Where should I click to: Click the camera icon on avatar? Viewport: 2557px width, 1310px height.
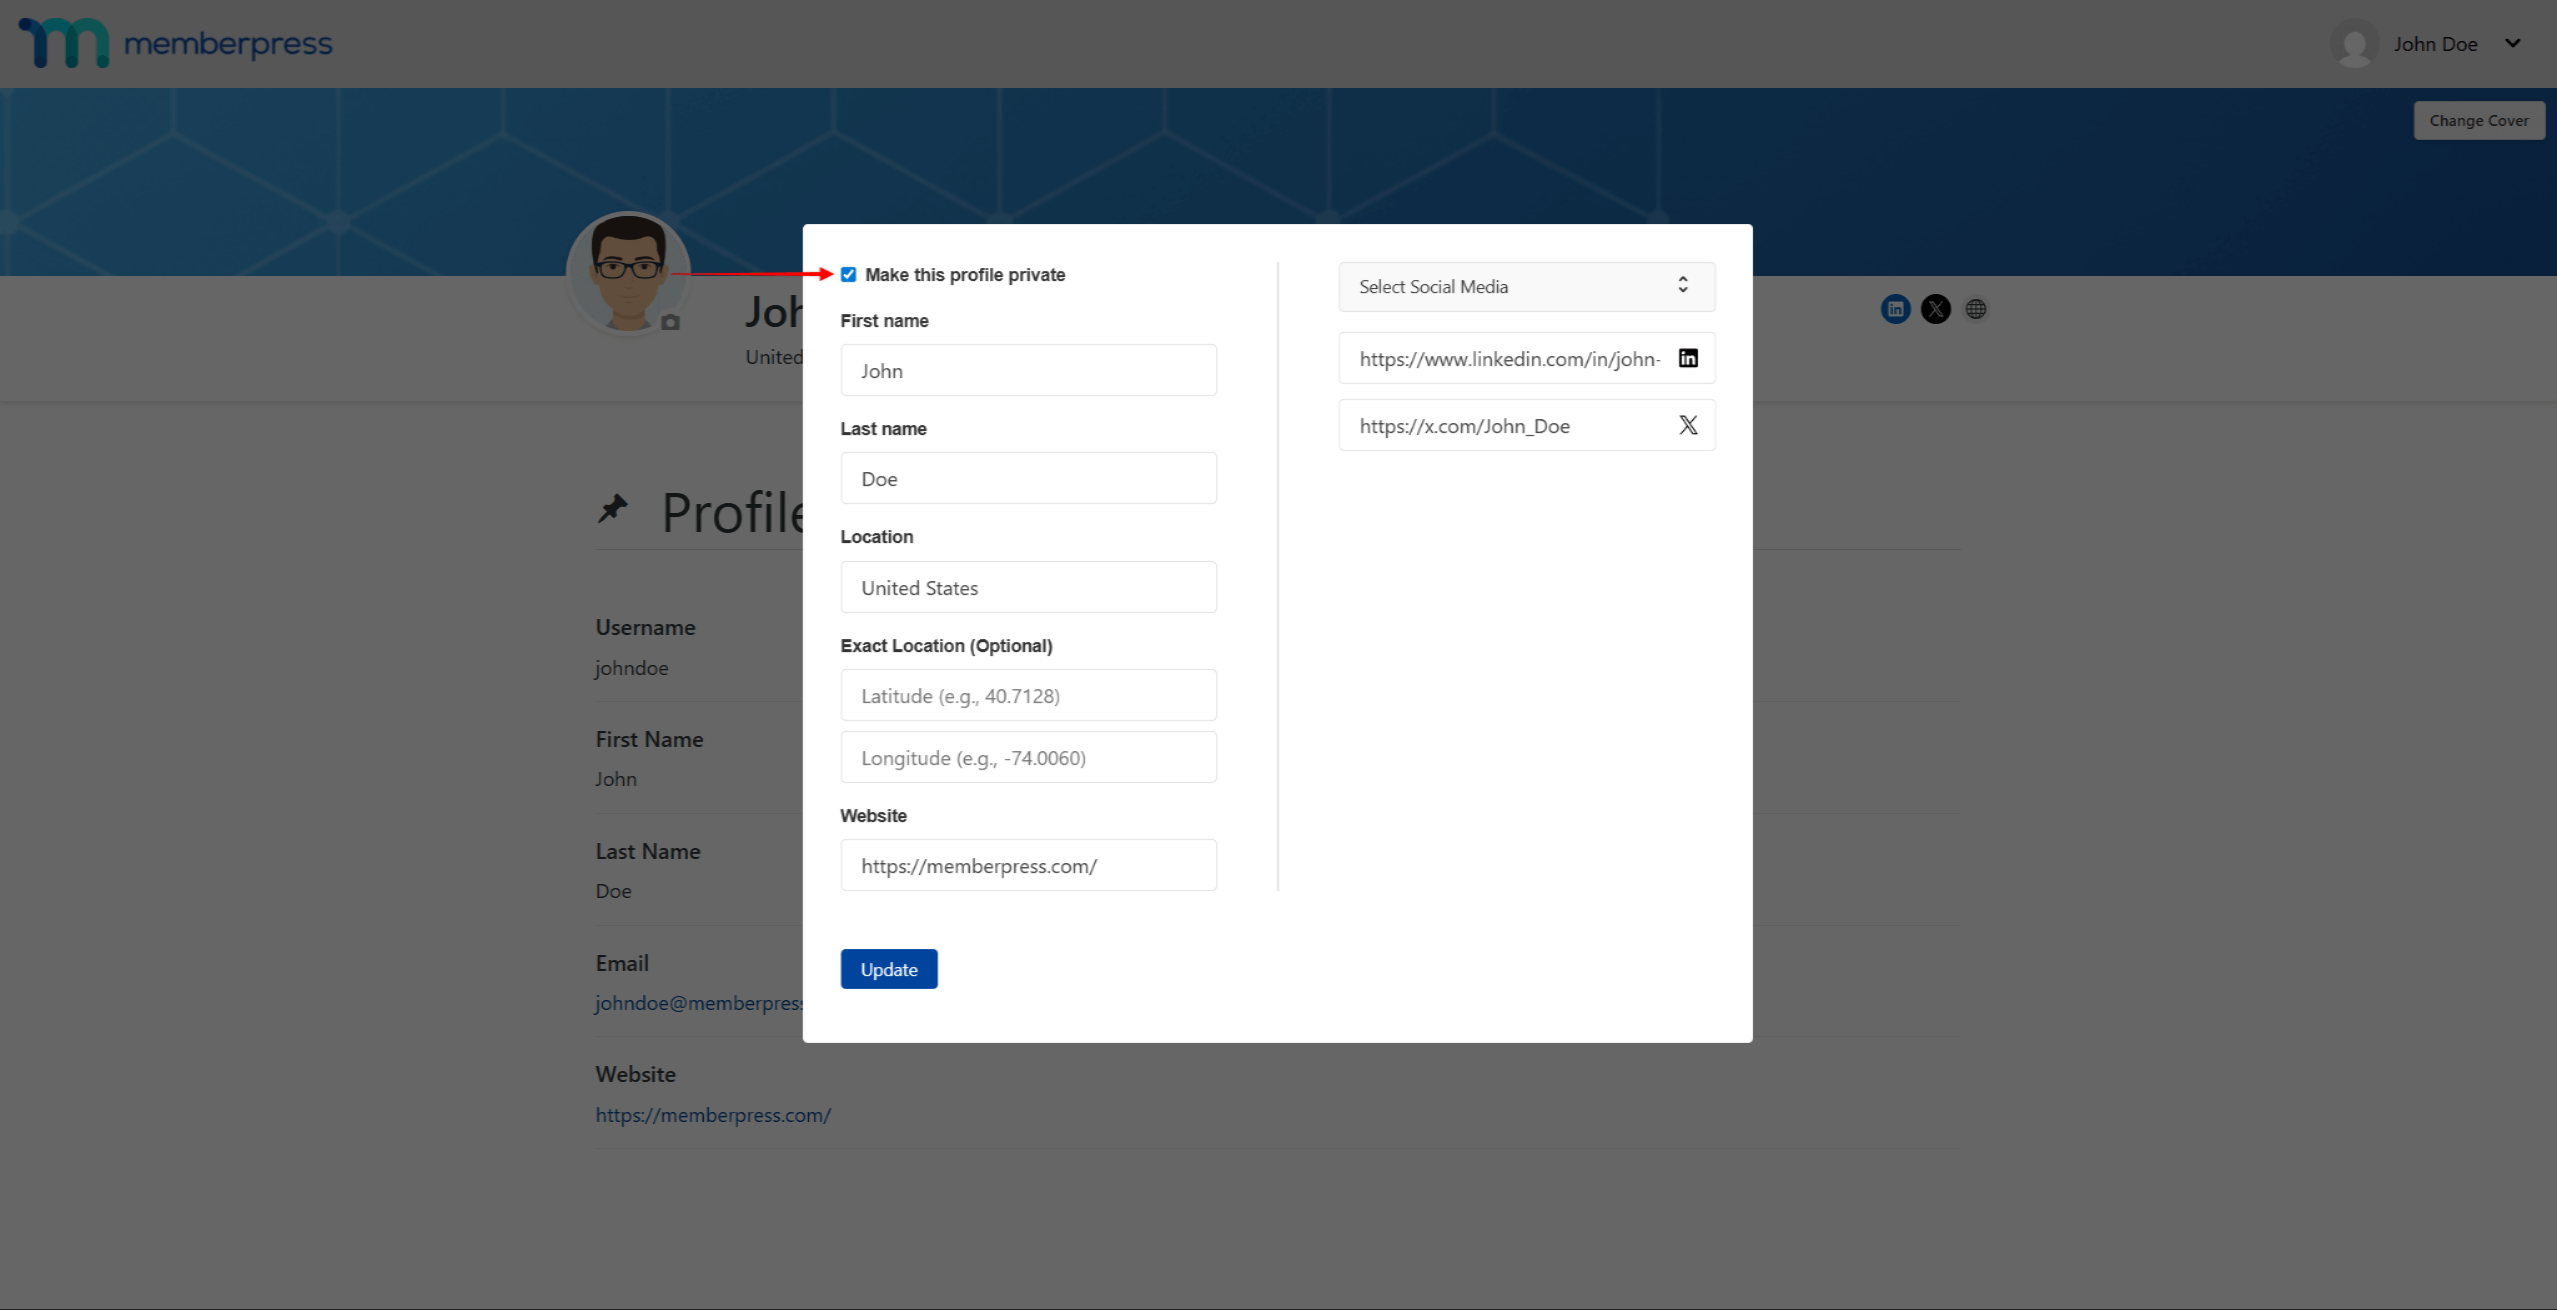pyautogui.click(x=670, y=322)
